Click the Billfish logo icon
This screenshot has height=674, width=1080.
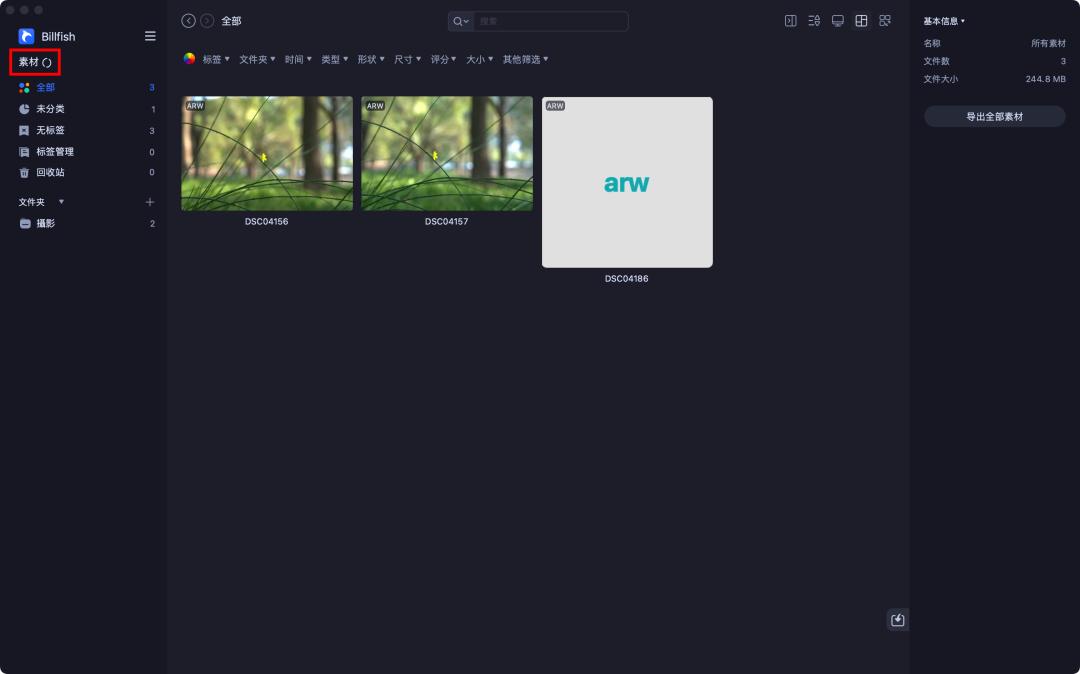26,36
